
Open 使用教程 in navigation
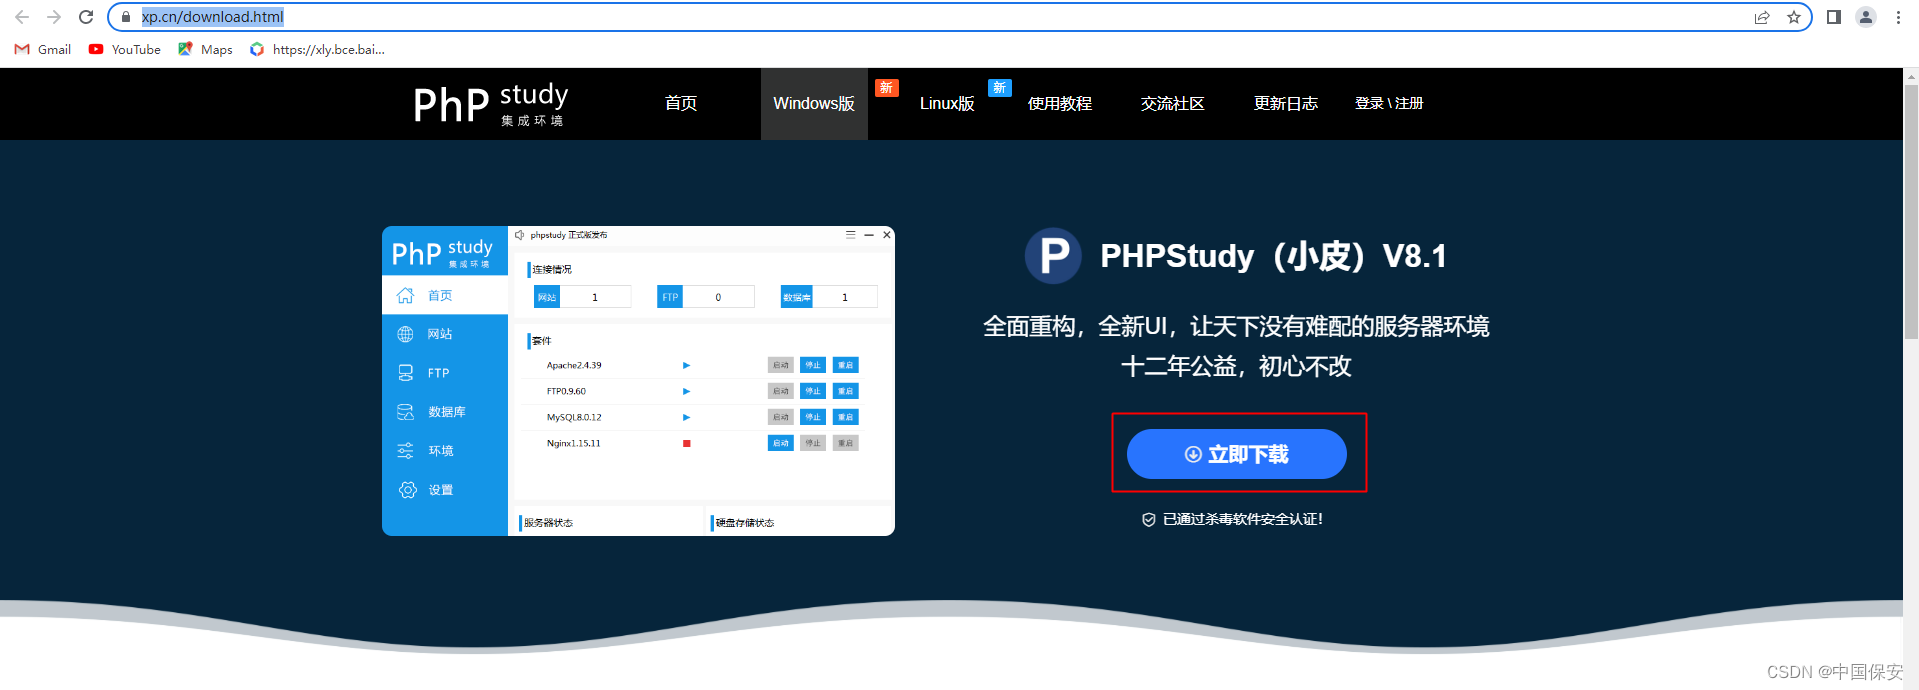(1060, 103)
